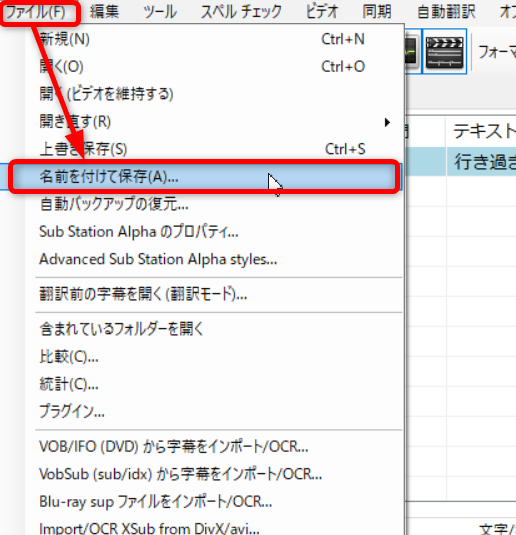Open the 編集 menu
Screen dimensions: 516x535
104,12
